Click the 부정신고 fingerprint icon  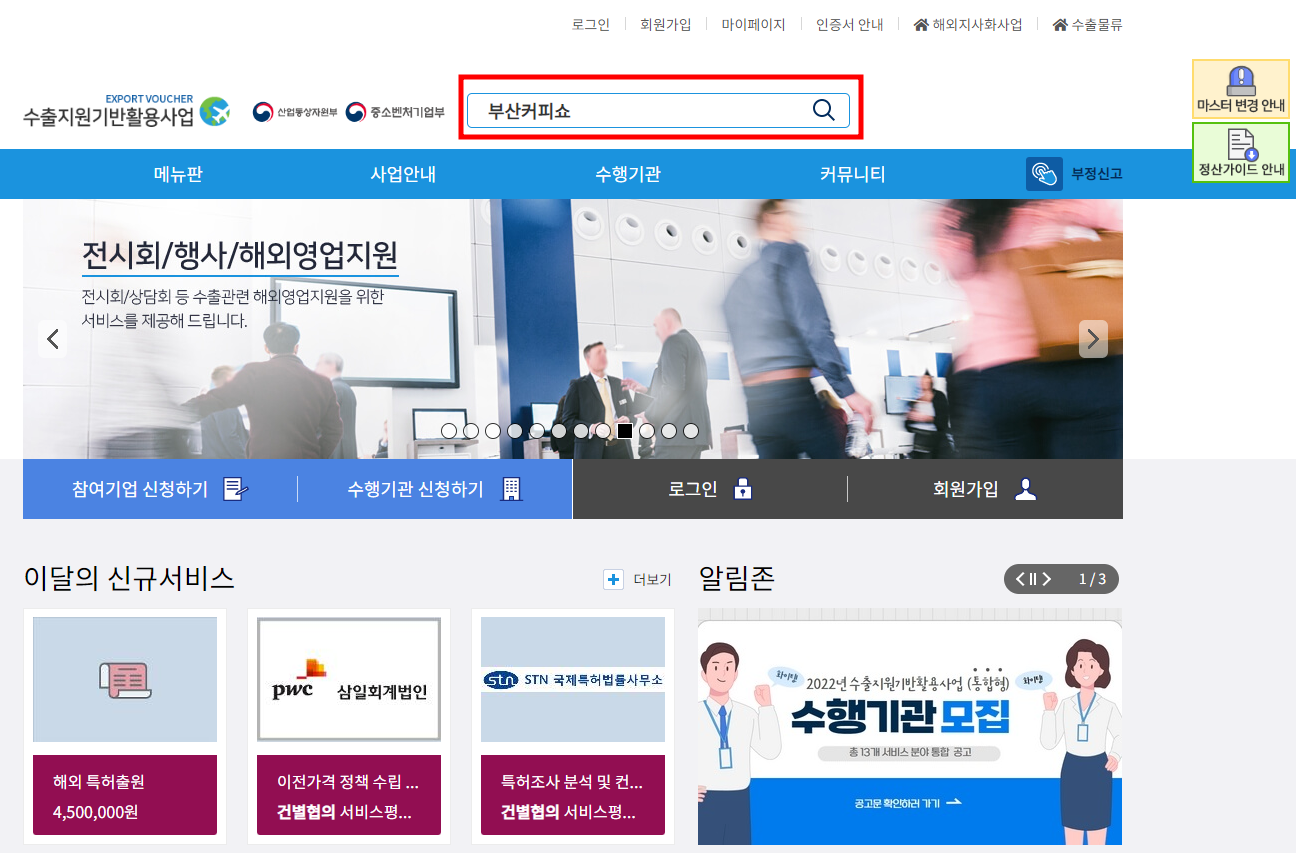tap(1044, 174)
